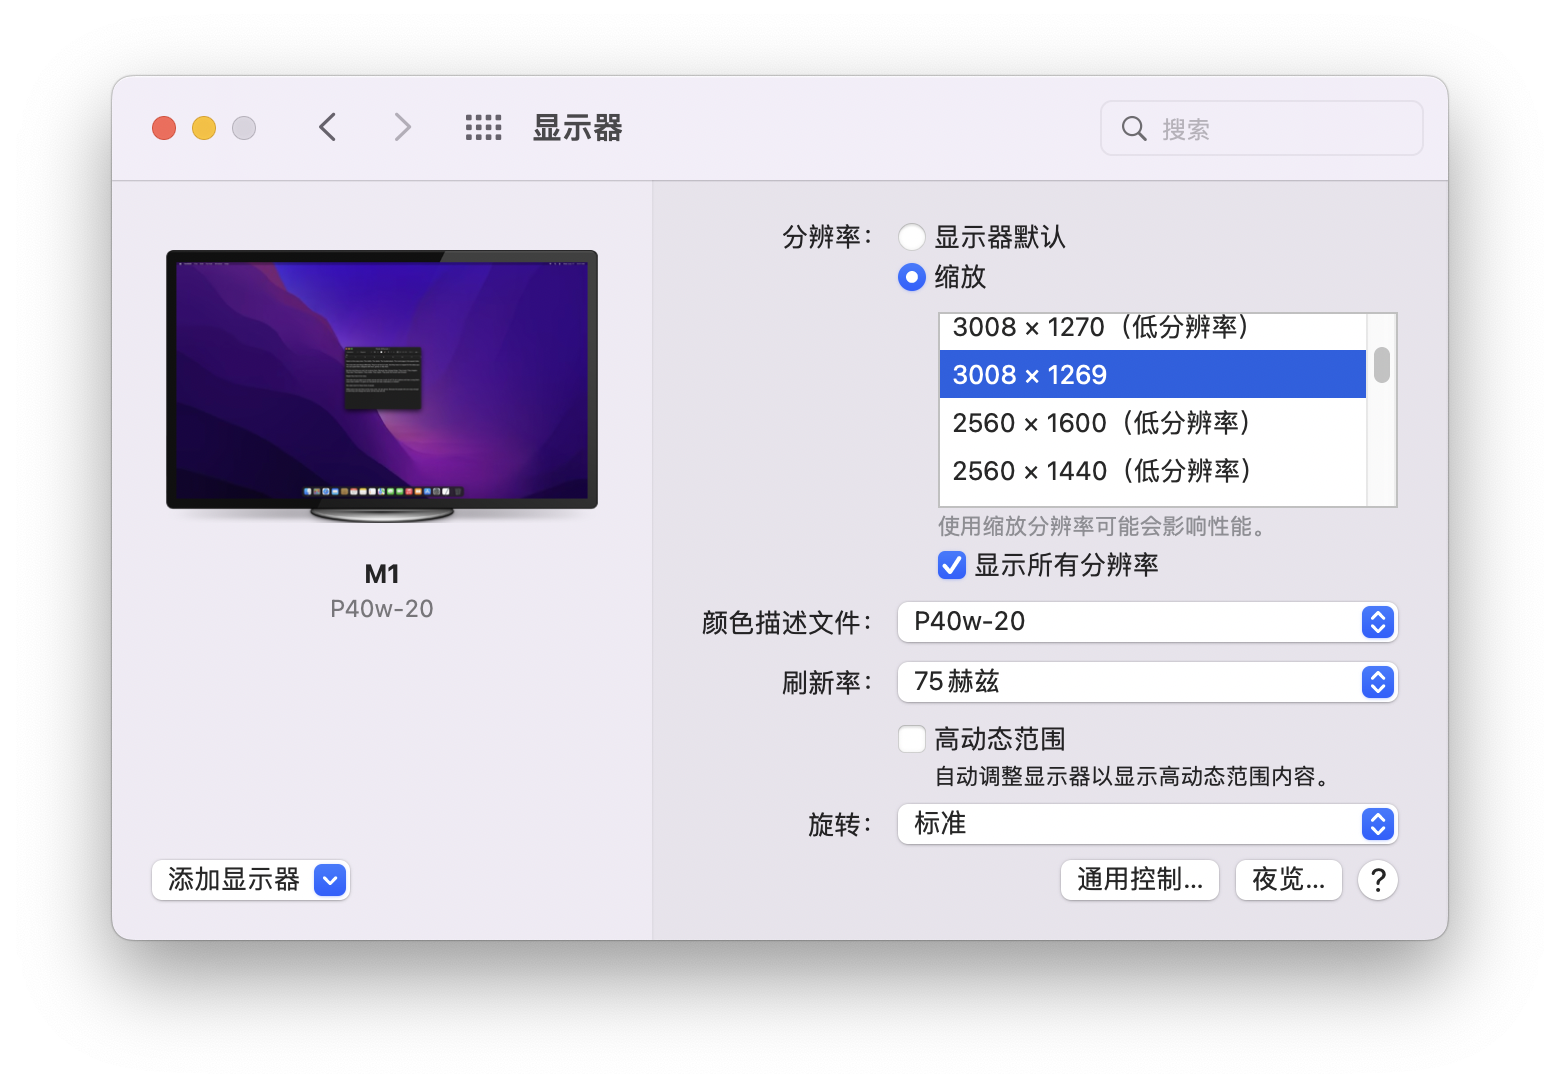The image size is (1560, 1088).
Task: Uncheck 显示所有分辨率 checkbox
Action: (952, 565)
